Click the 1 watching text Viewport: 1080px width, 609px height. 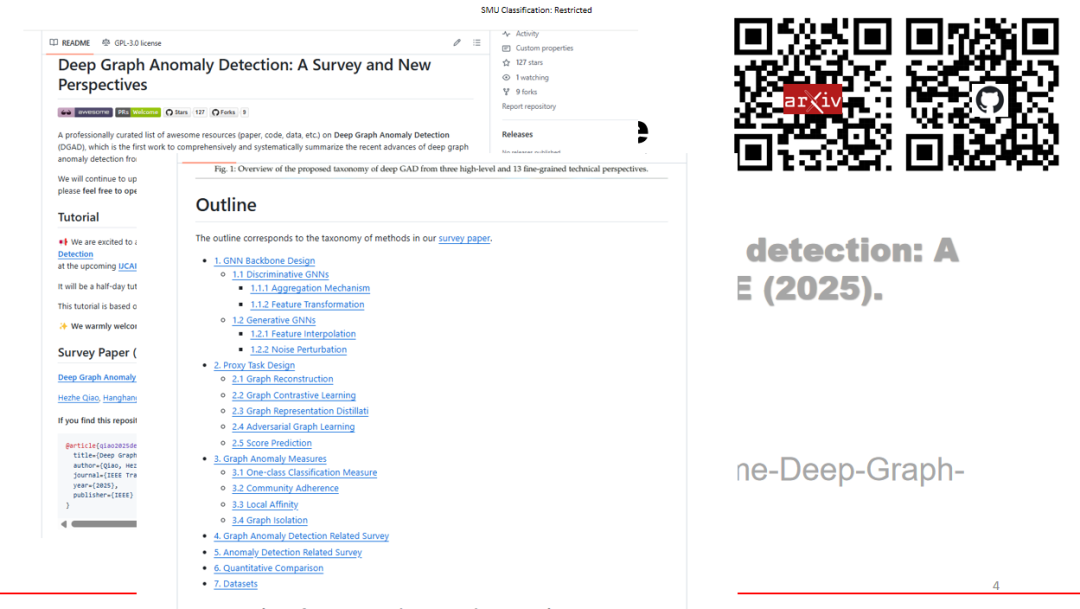[x=532, y=77]
